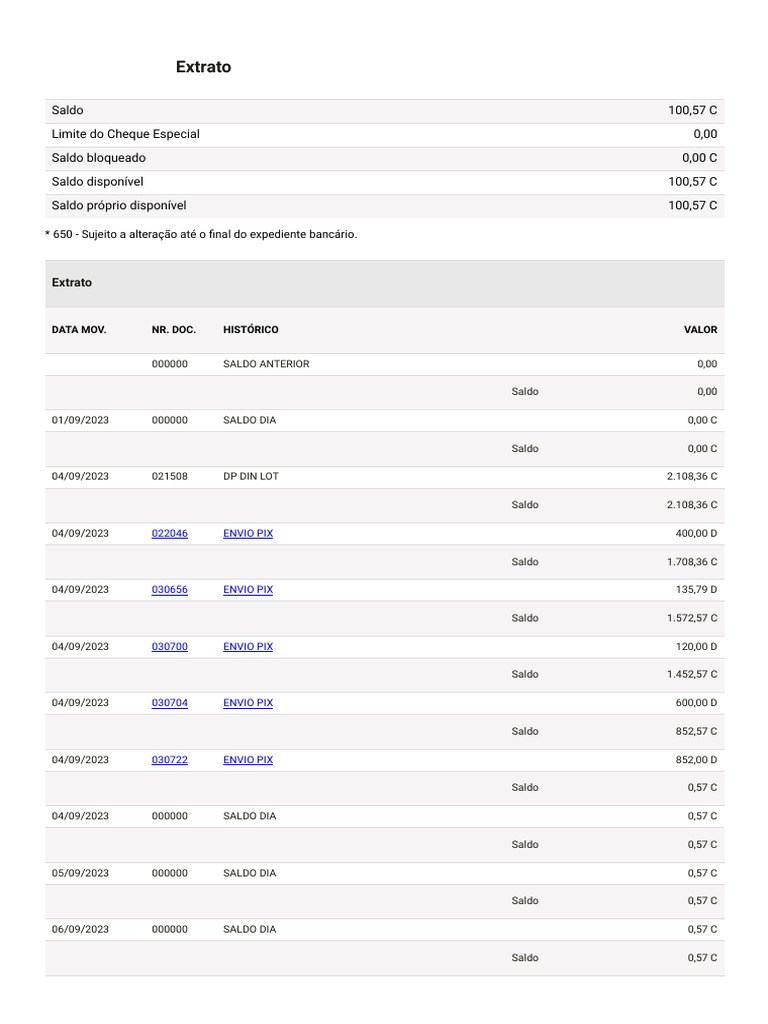The image size is (768, 1024).
Task: Click the DATA MOV. column header
Action: pyautogui.click(x=79, y=330)
